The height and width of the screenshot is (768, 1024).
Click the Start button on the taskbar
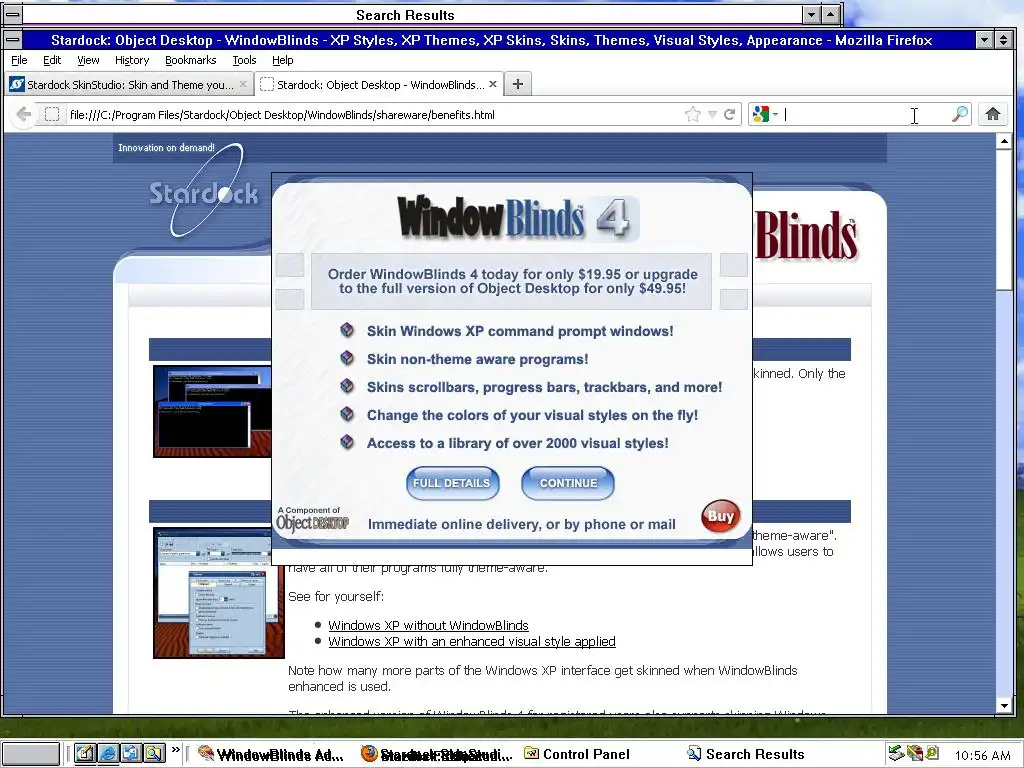point(30,754)
